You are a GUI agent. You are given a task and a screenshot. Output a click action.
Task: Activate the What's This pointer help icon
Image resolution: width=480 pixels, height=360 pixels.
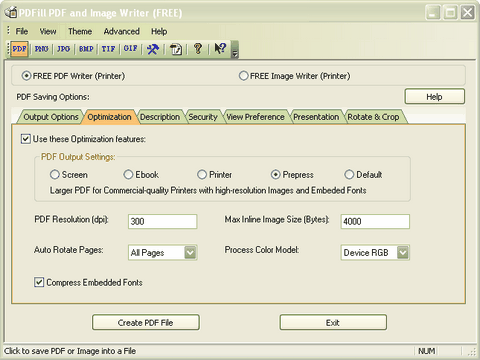click(x=220, y=49)
